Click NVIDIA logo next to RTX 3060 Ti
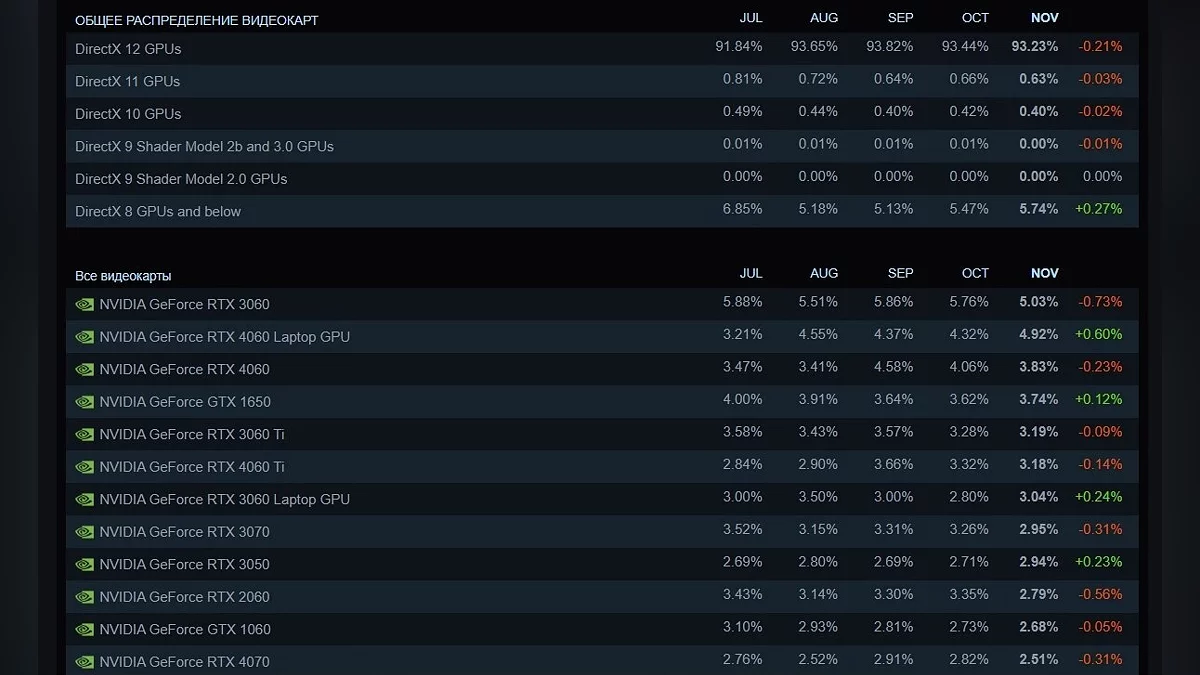 coord(84,434)
